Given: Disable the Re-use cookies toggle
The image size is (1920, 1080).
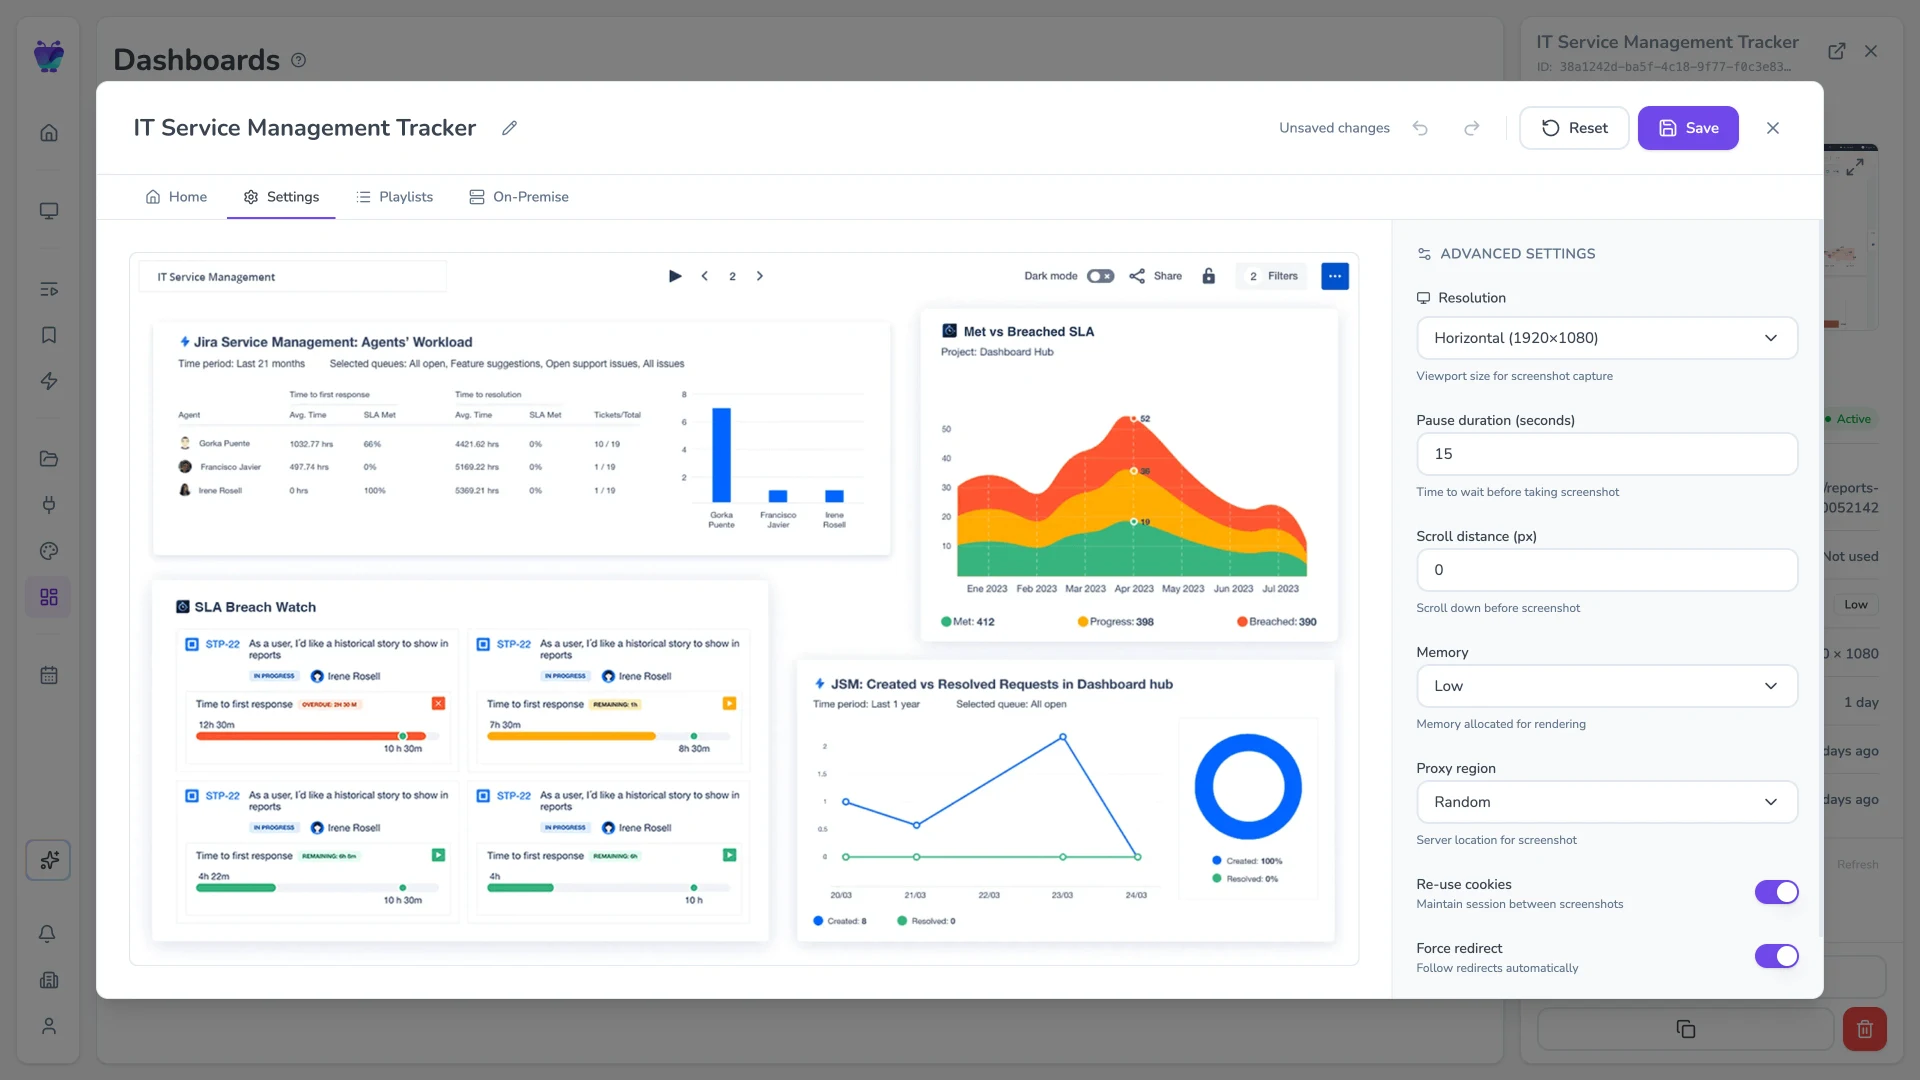Looking at the screenshot, I should click(x=1776, y=892).
